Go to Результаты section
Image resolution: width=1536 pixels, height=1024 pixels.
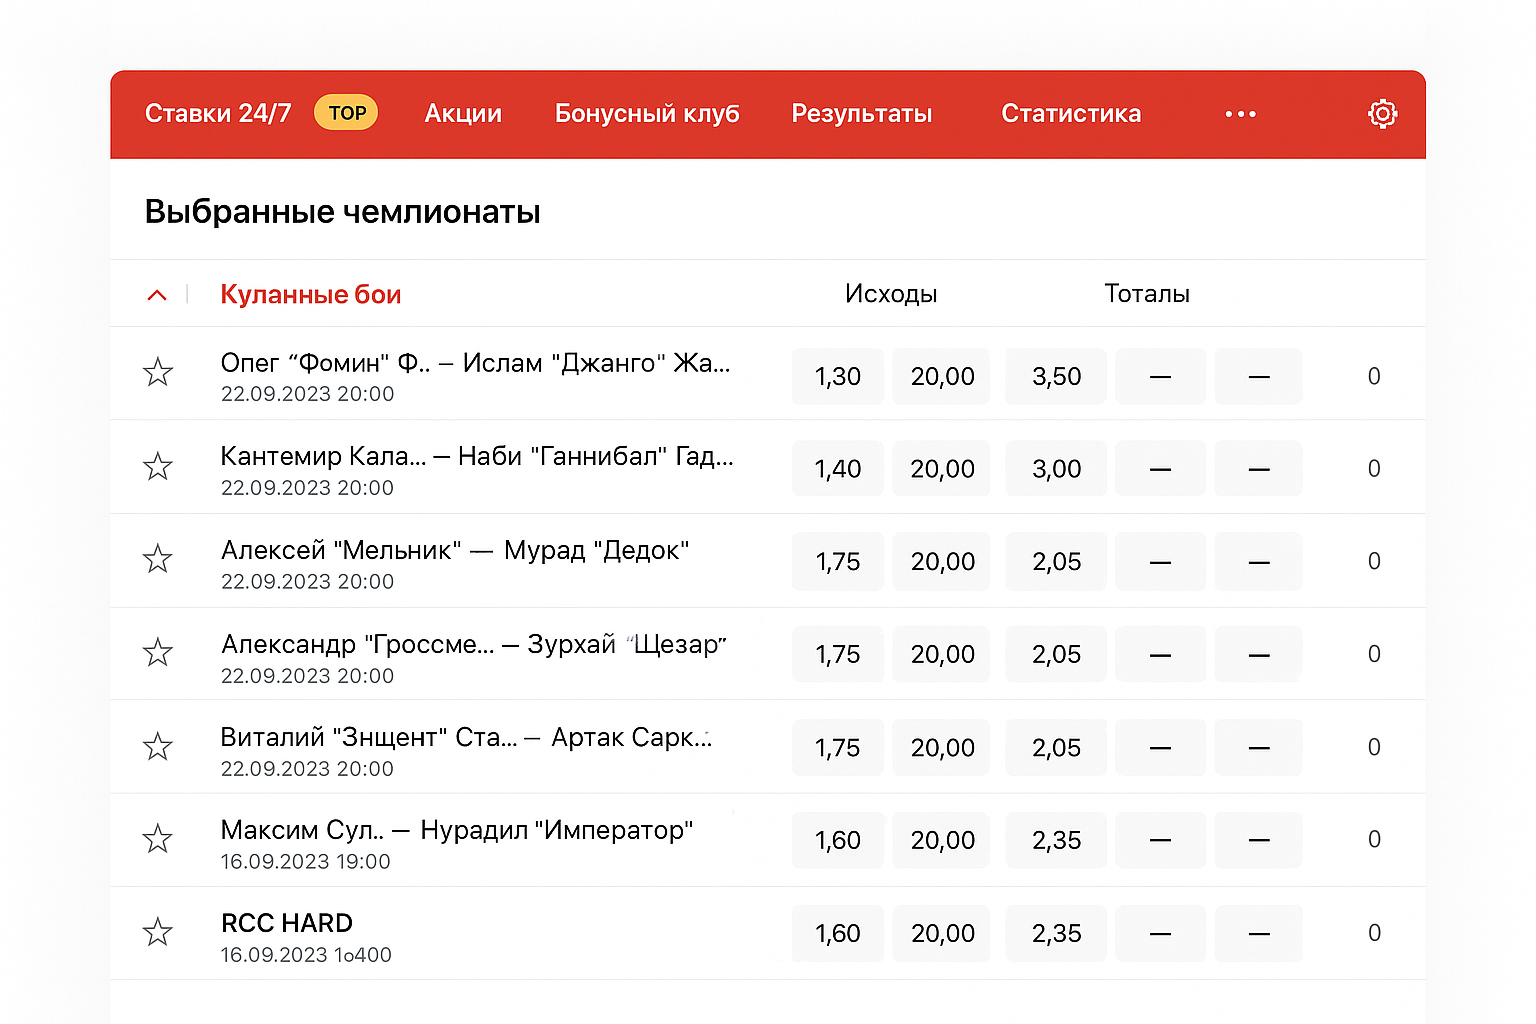click(x=862, y=114)
